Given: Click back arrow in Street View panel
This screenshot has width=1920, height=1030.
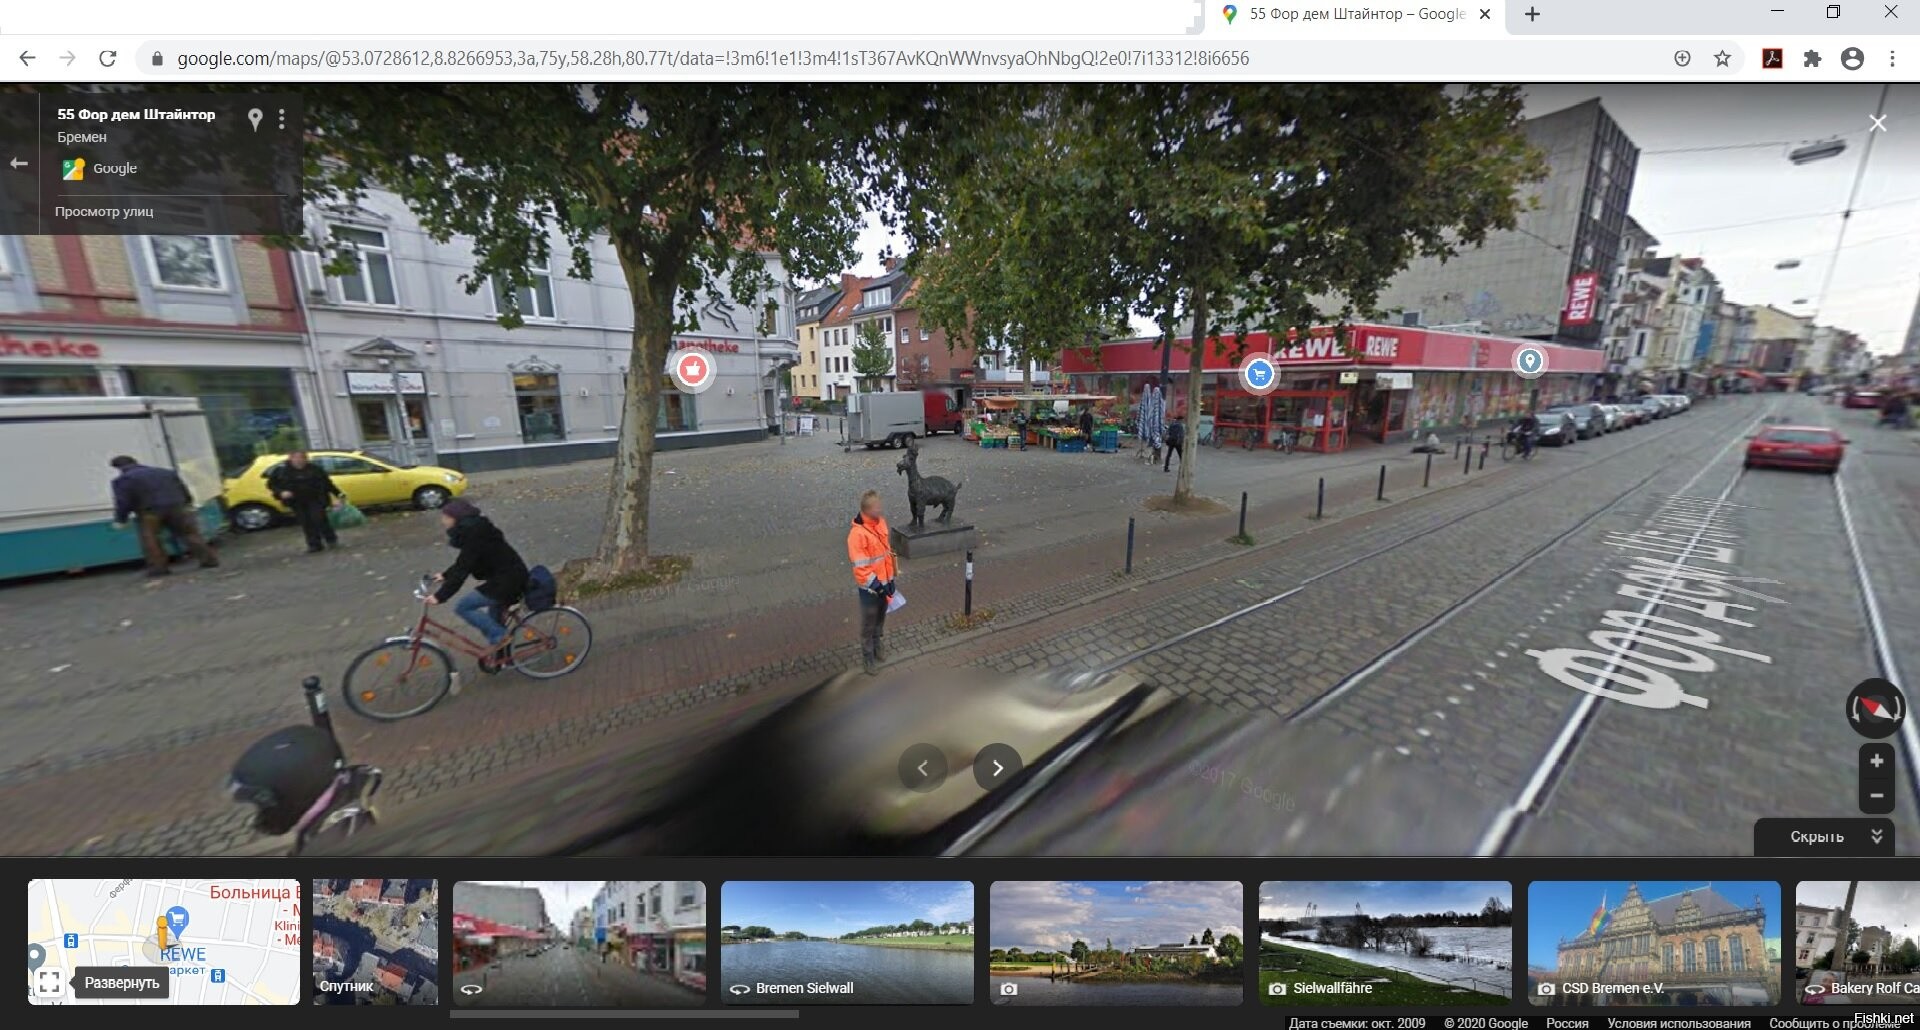Looking at the screenshot, I should coord(19,163).
